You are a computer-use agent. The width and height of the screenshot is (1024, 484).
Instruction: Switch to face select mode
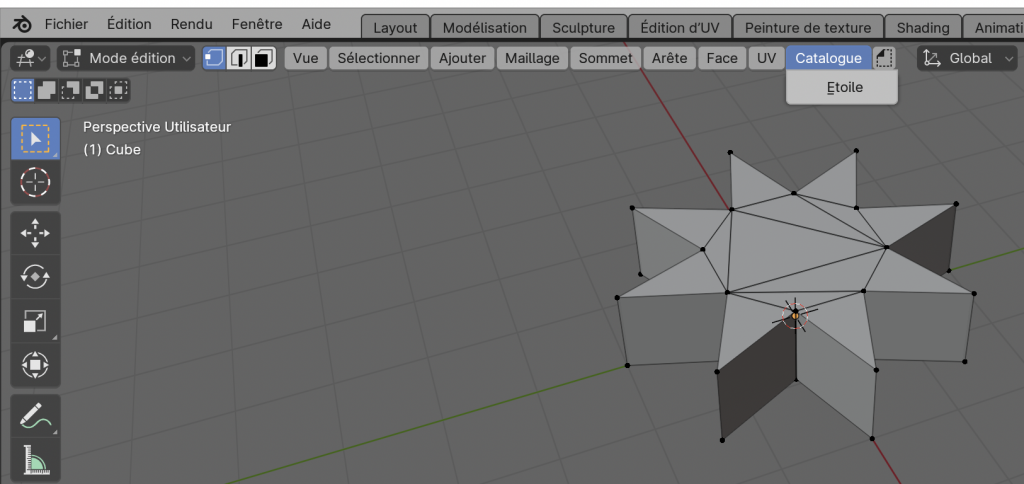pyautogui.click(x=263, y=58)
